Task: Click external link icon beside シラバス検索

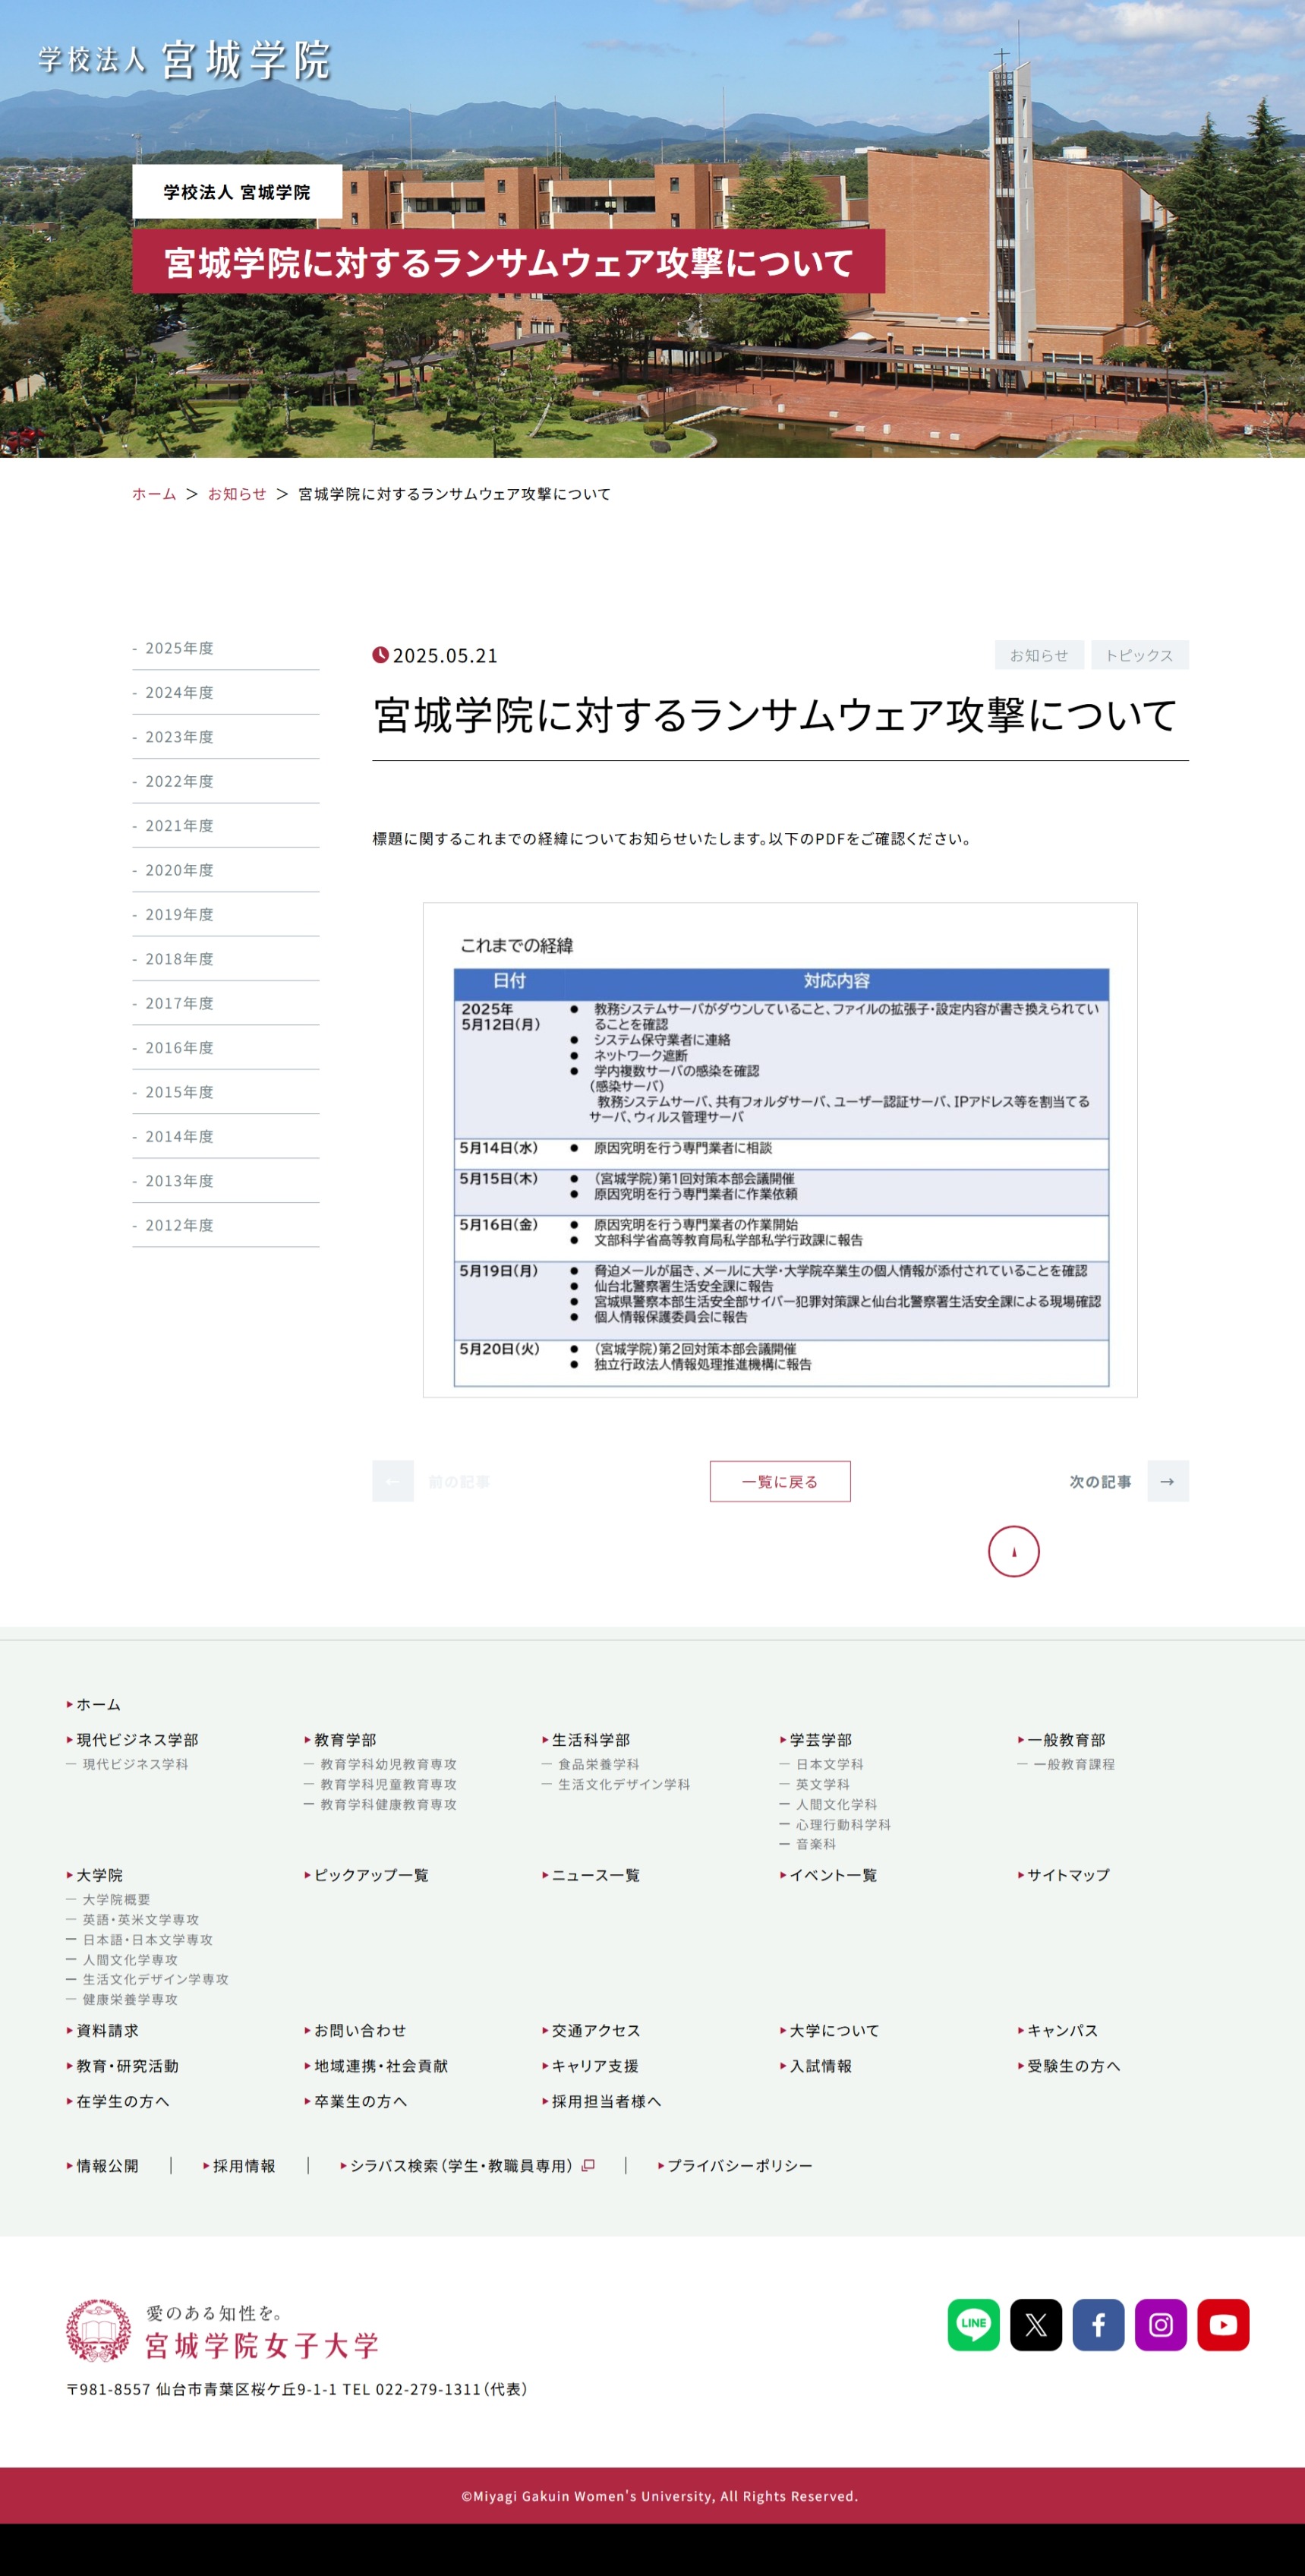Action: click(588, 2165)
